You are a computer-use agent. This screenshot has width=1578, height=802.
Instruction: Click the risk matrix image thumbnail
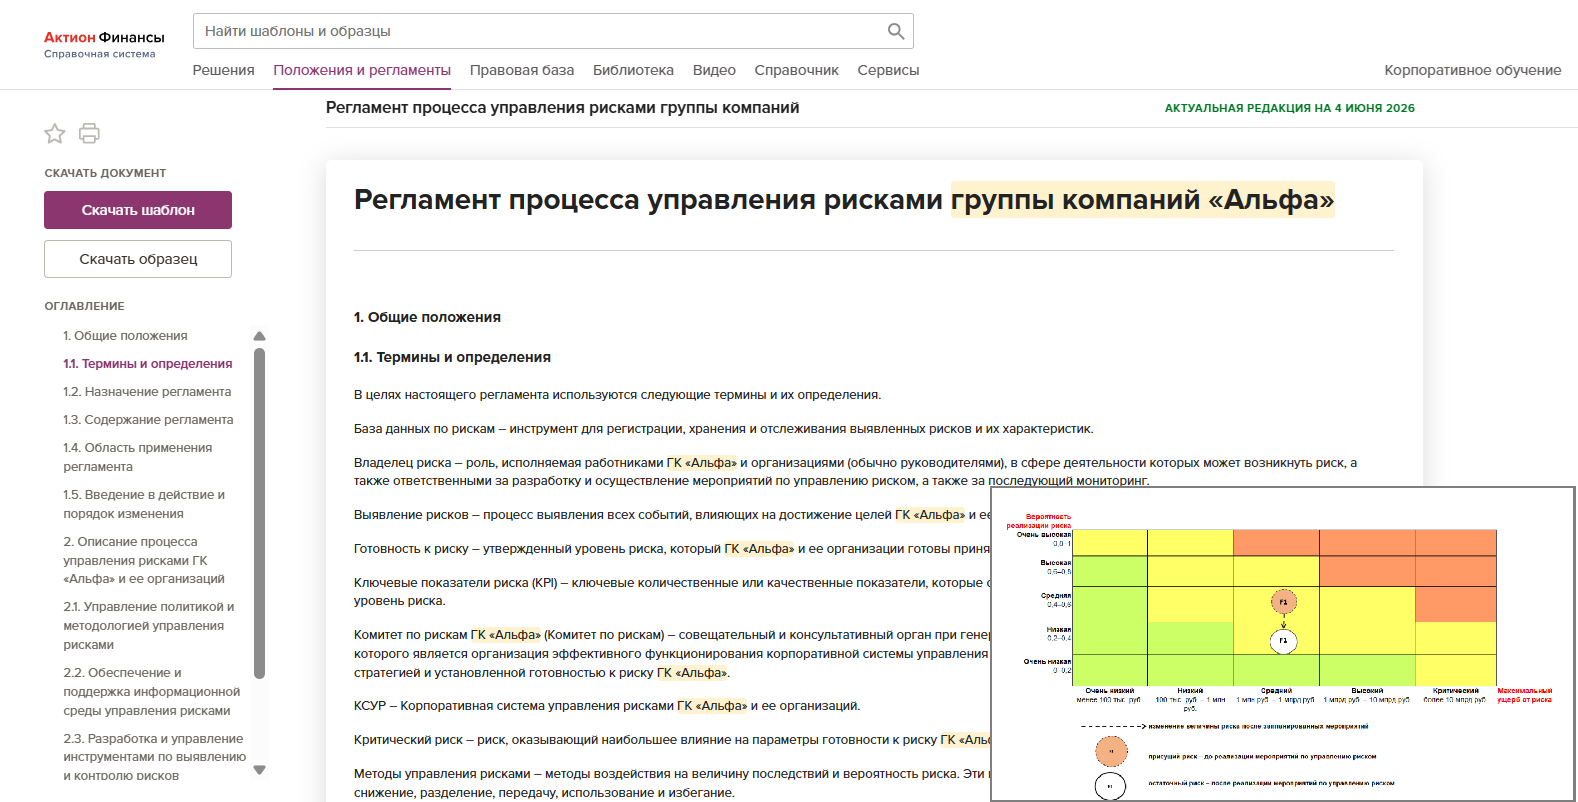(1283, 644)
